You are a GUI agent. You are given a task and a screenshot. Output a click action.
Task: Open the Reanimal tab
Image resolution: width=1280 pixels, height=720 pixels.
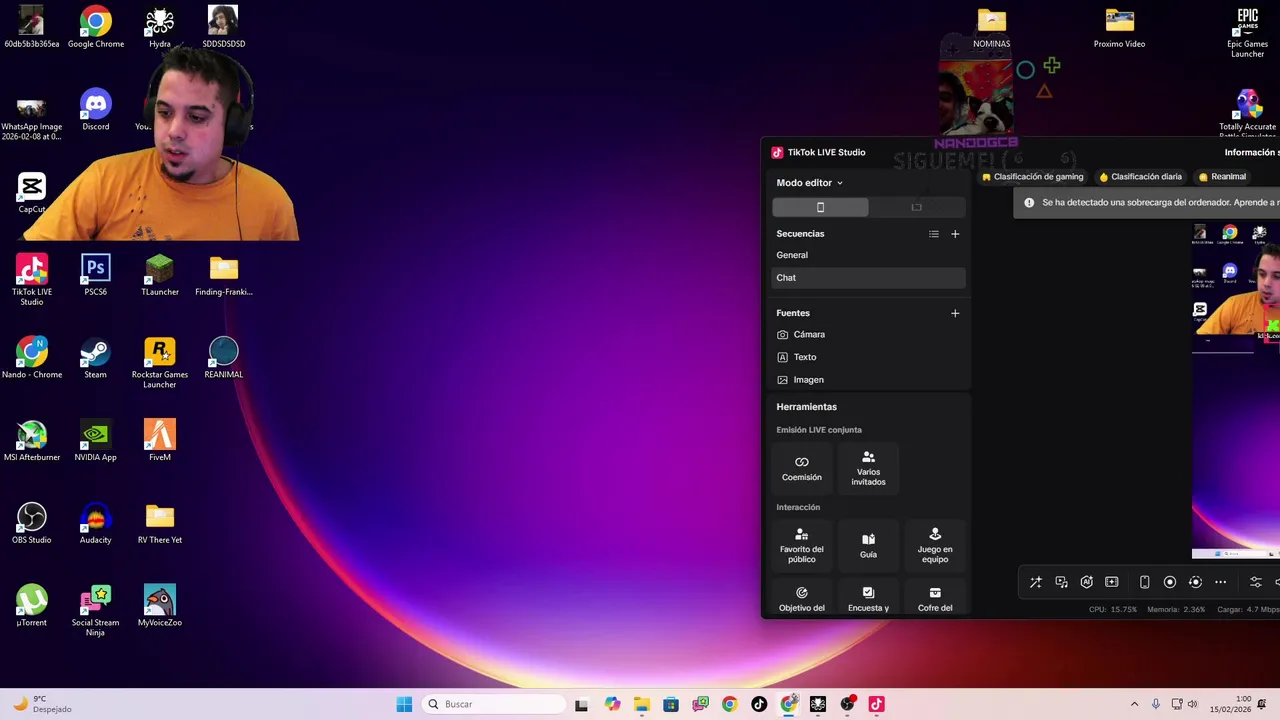(x=1222, y=177)
